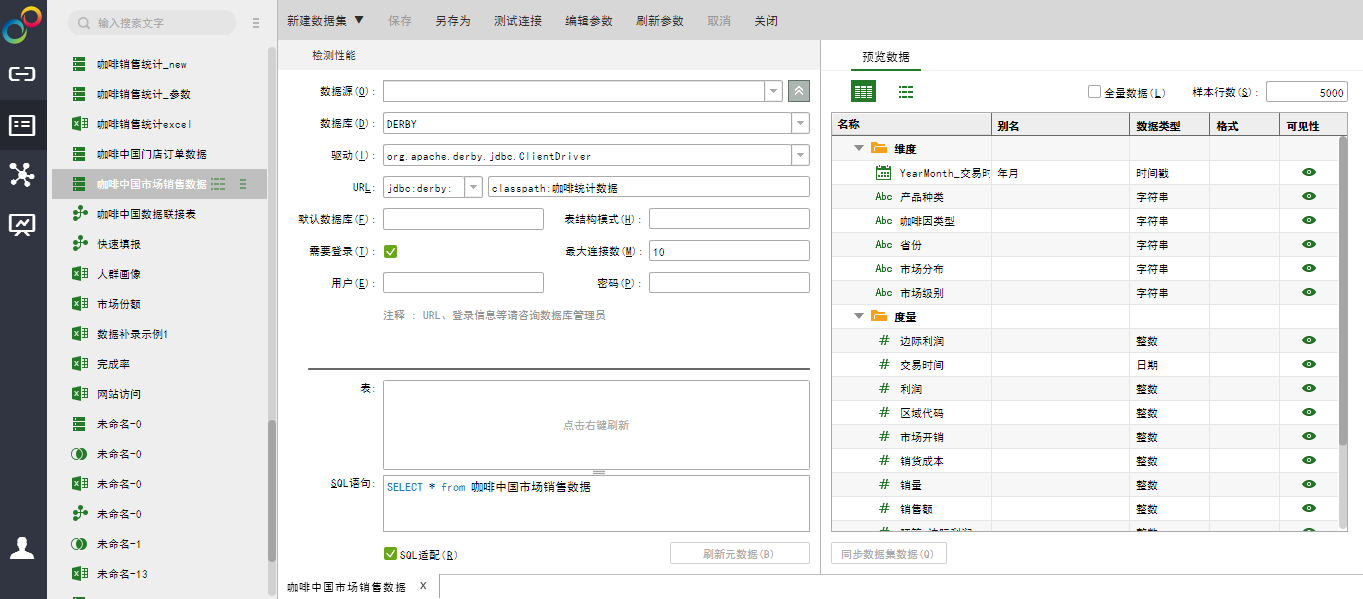Hide the 产品种类 field via eye icon
Screen dimensions: 1363x599
coord(1309,197)
